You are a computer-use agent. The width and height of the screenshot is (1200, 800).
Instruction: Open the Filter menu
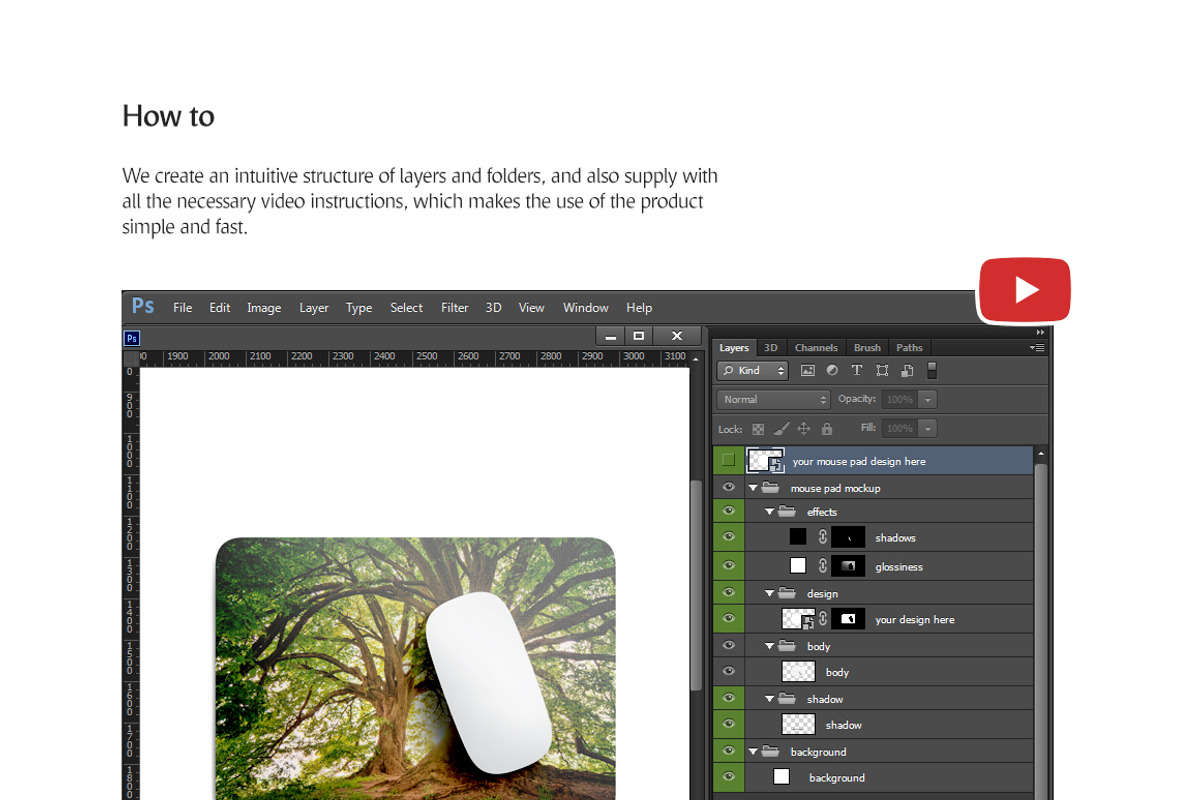[x=454, y=308]
